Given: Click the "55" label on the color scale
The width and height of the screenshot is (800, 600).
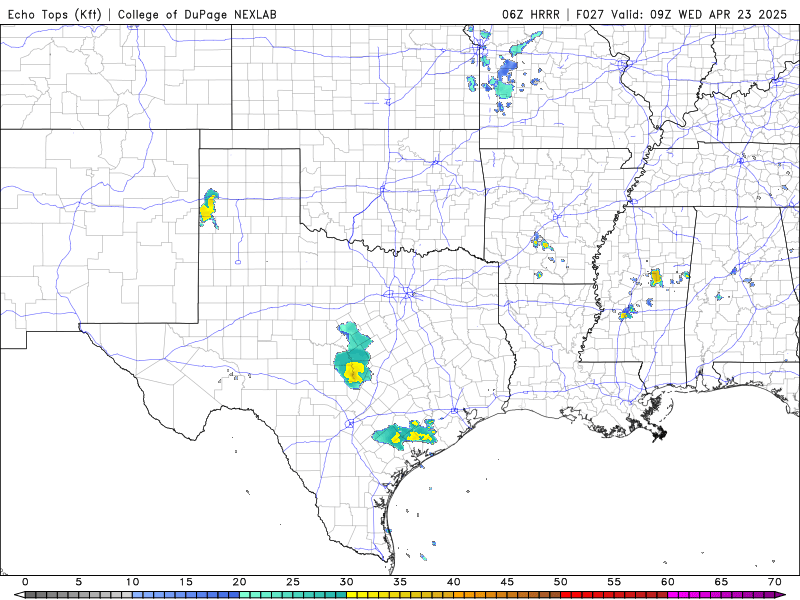Looking at the screenshot, I should click(x=614, y=582).
